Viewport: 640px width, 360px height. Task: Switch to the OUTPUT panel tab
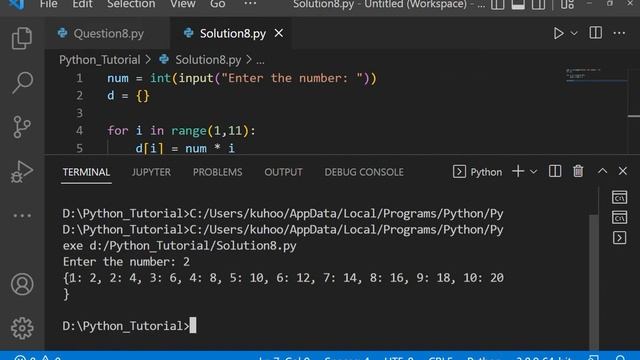[x=283, y=172]
